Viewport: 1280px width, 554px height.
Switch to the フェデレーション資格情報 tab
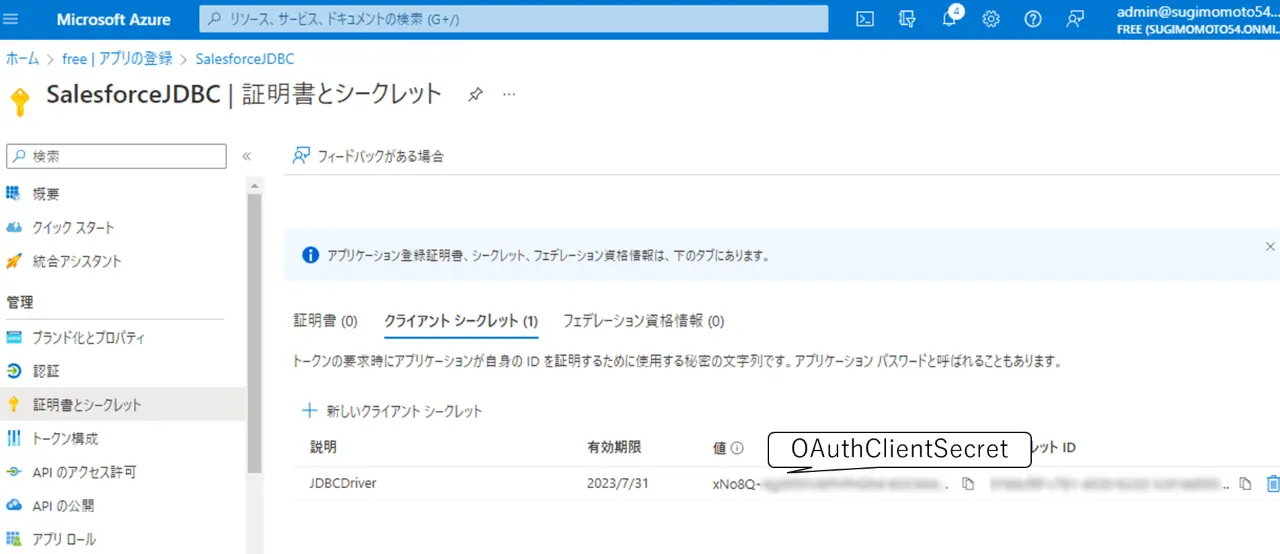pos(643,321)
